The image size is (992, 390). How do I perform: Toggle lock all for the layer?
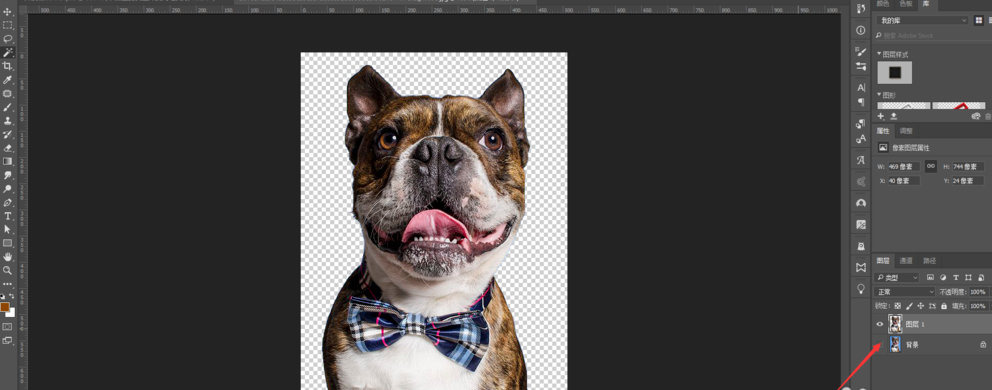tap(944, 306)
